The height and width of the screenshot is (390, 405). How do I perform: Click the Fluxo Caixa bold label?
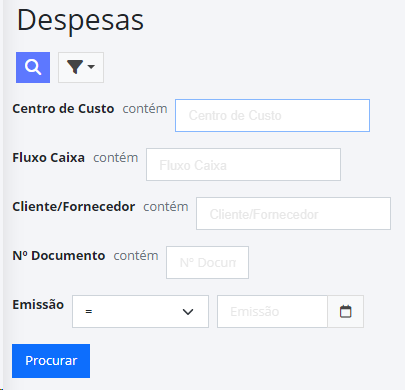[x=49, y=158]
